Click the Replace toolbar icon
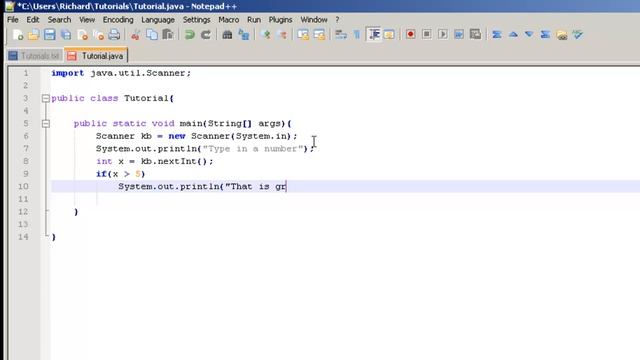This screenshot has height=360, width=640. tap(244, 35)
